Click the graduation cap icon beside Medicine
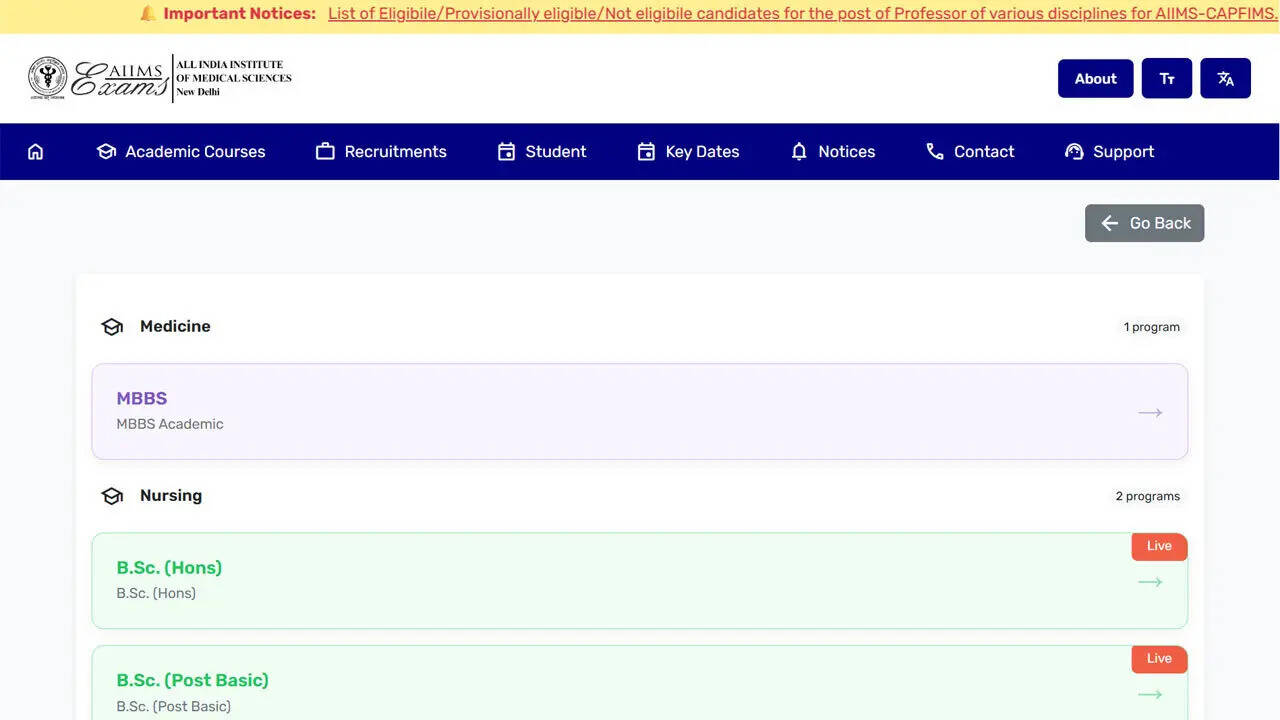 [x=112, y=327]
